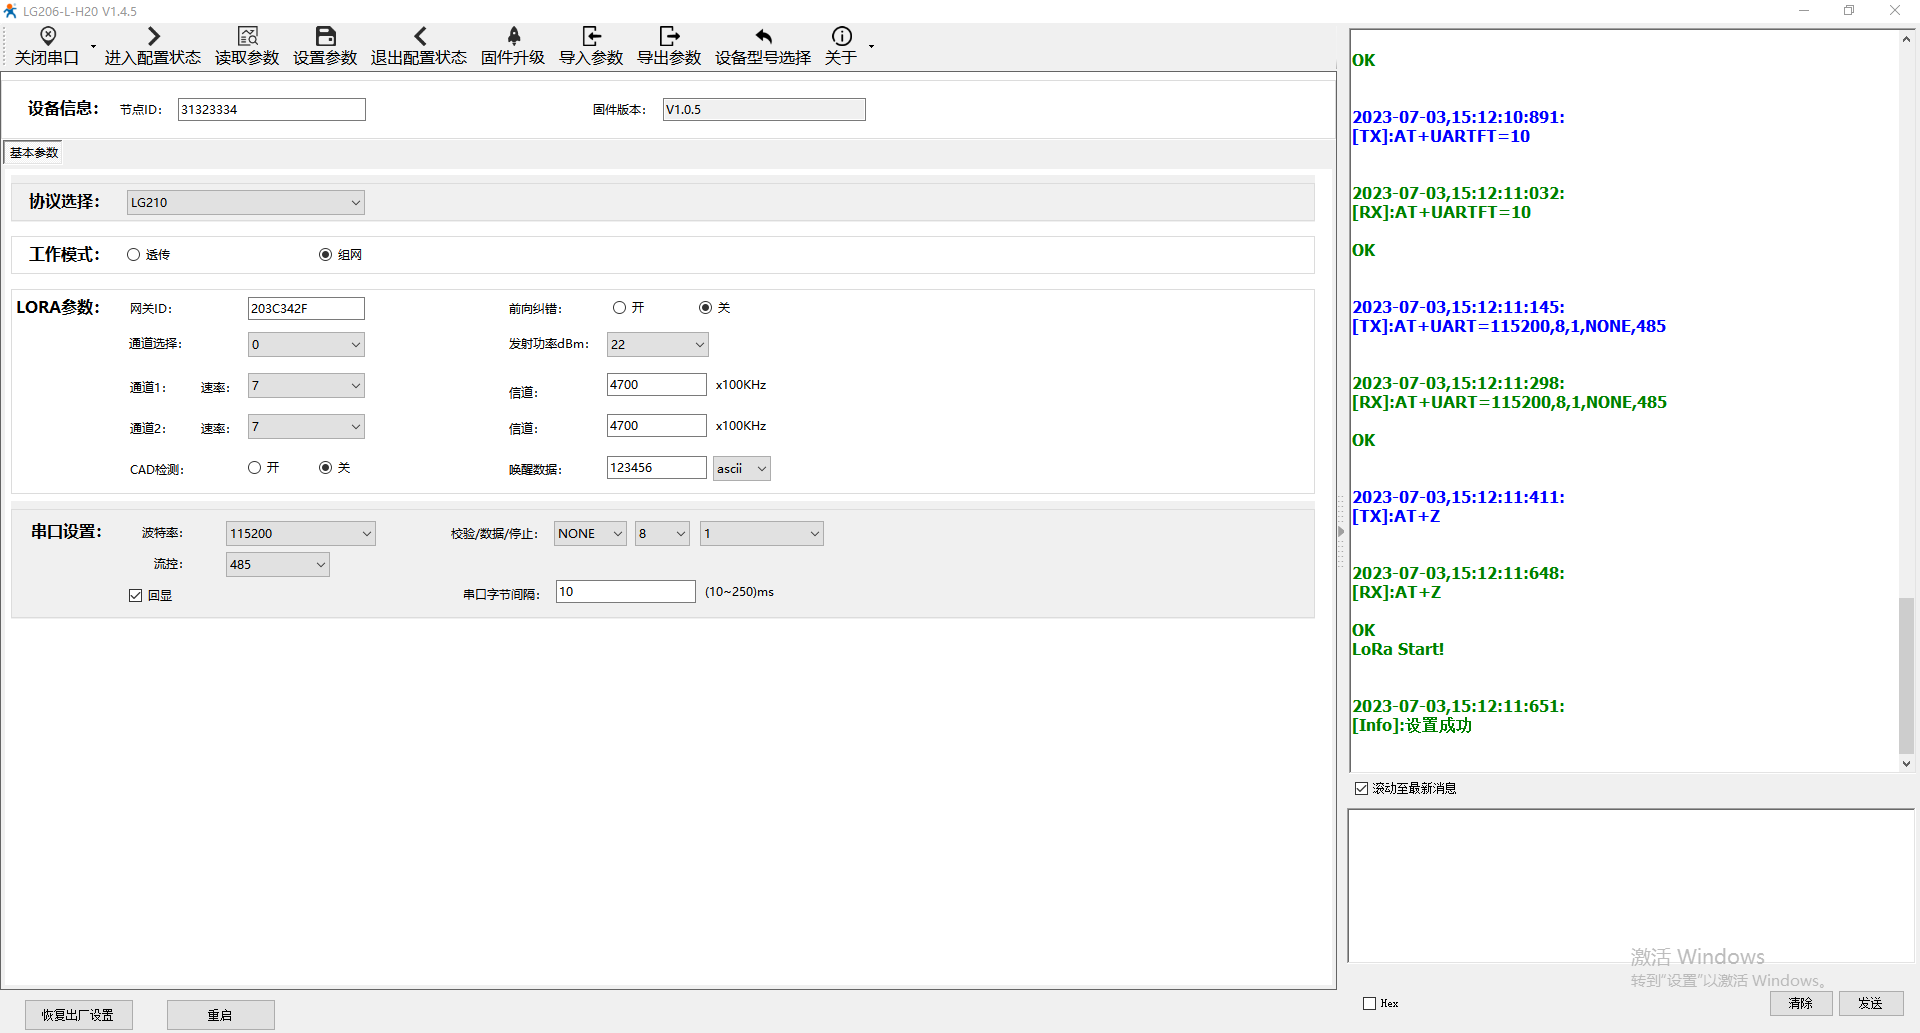Viewport: 1920px width, 1033px height.
Task: Select 透传 work mode radio button
Action: (133, 255)
